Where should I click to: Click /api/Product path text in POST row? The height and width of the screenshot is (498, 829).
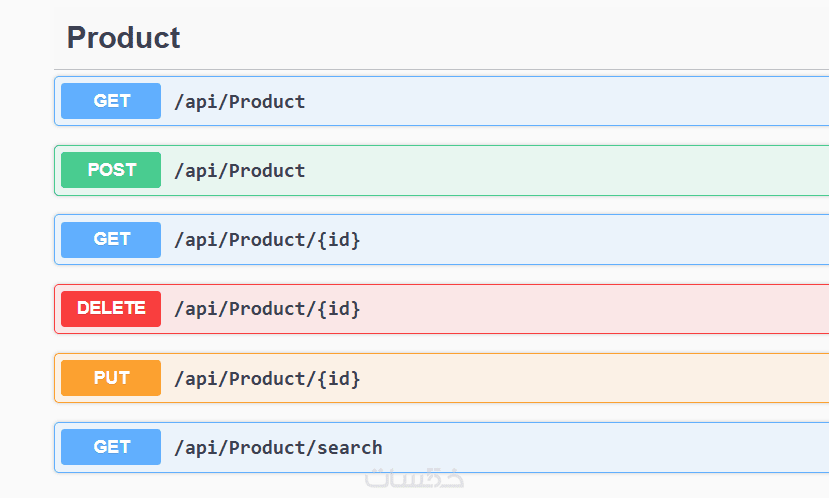pyautogui.click(x=240, y=170)
